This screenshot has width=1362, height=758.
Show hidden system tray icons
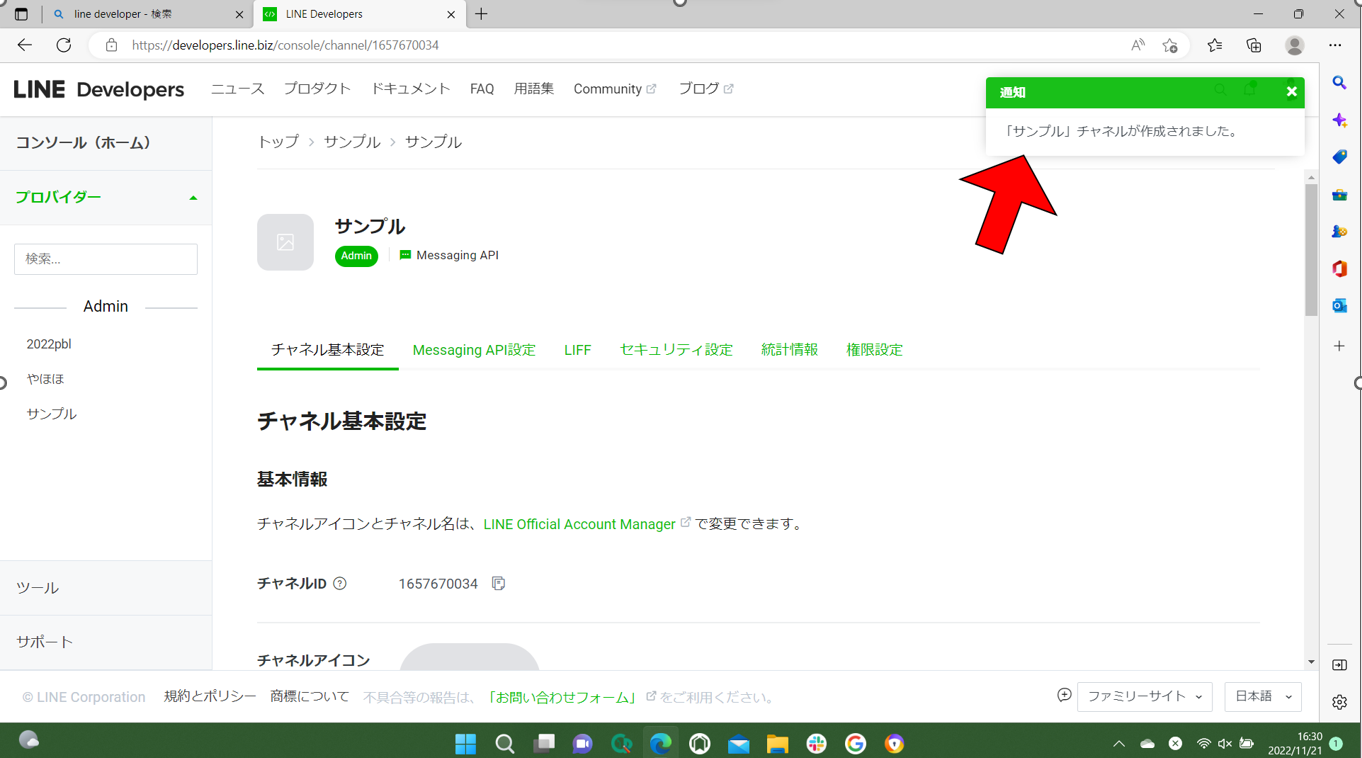click(x=1119, y=744)
